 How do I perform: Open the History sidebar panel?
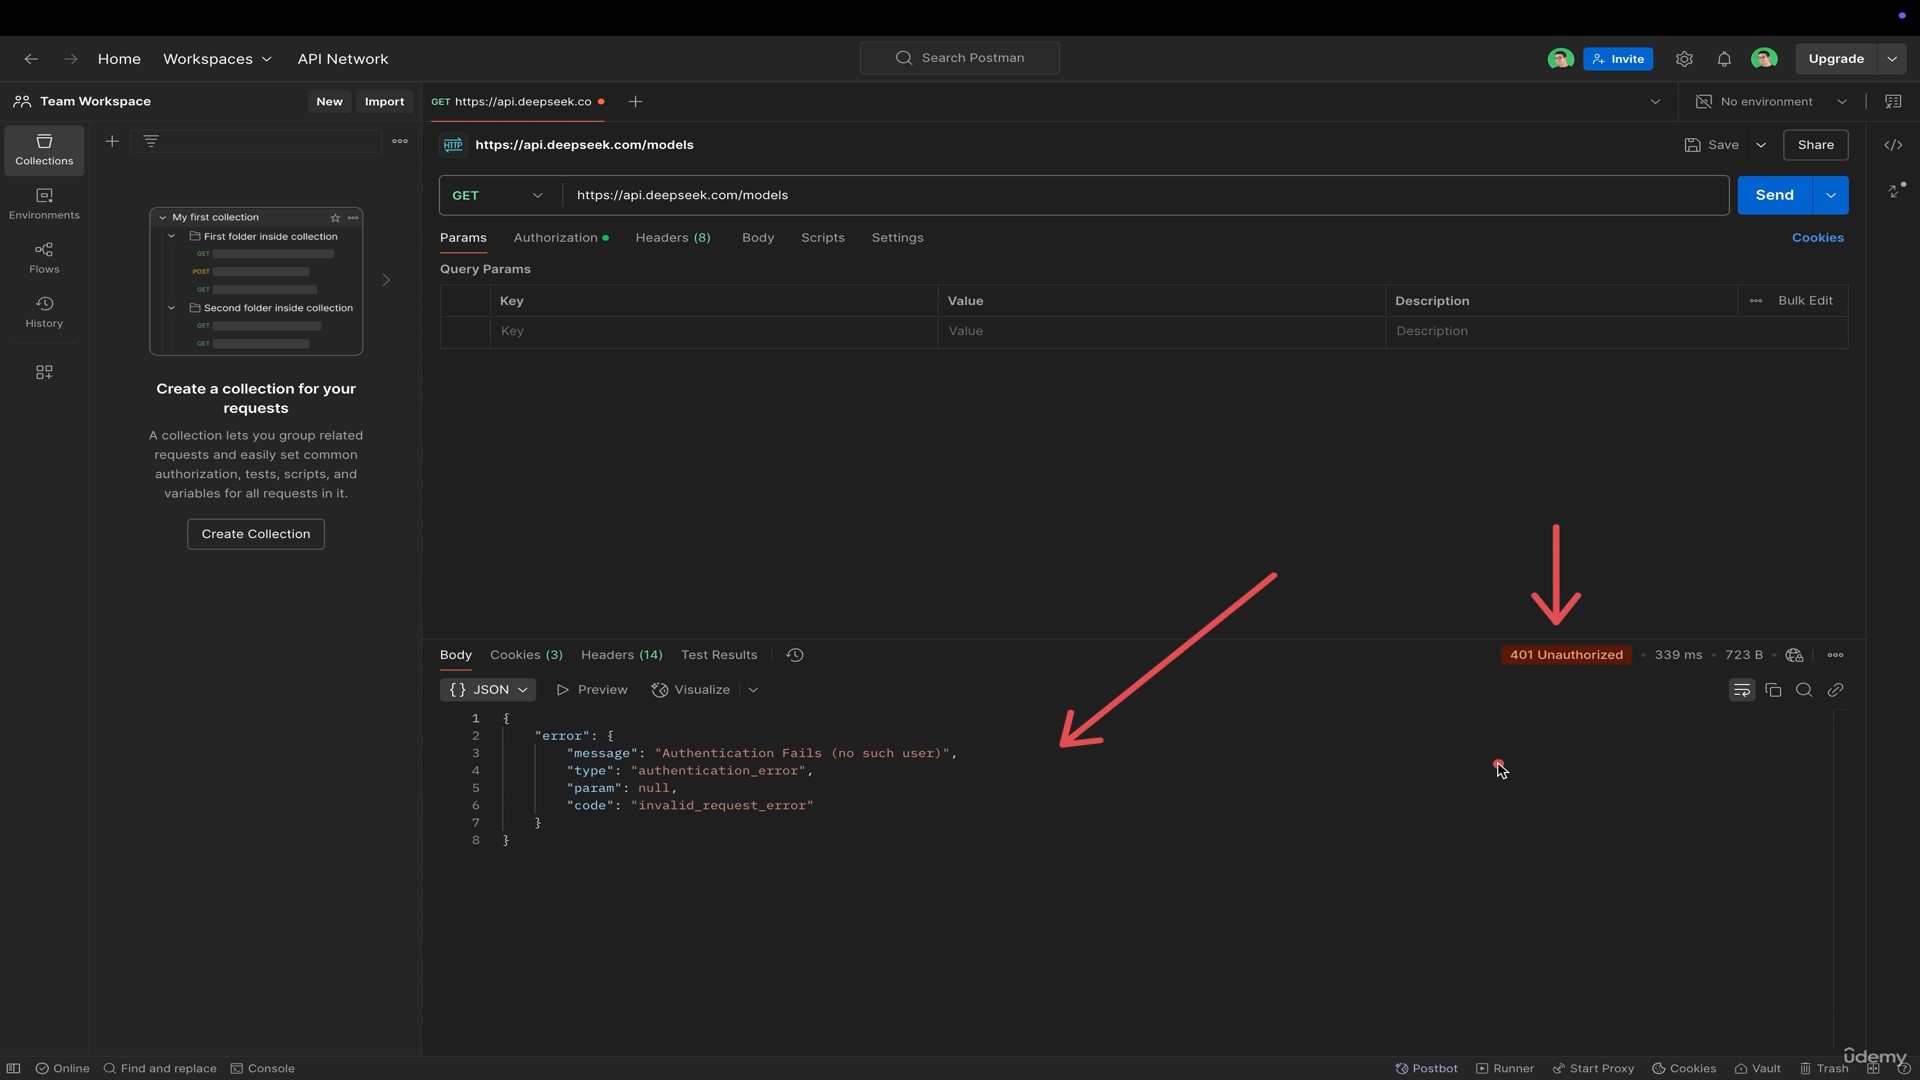coord(44,312)
